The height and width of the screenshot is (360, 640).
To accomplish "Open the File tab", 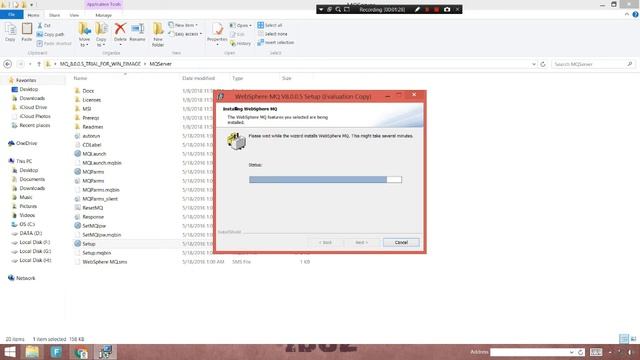I will 11,15.
